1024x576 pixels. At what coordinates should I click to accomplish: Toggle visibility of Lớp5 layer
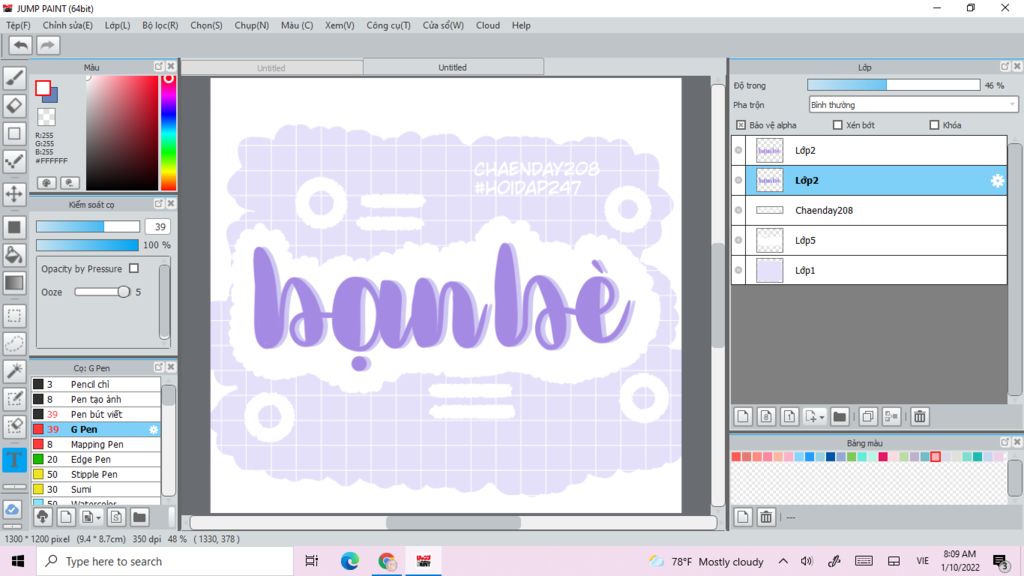[x=739, y=240]
